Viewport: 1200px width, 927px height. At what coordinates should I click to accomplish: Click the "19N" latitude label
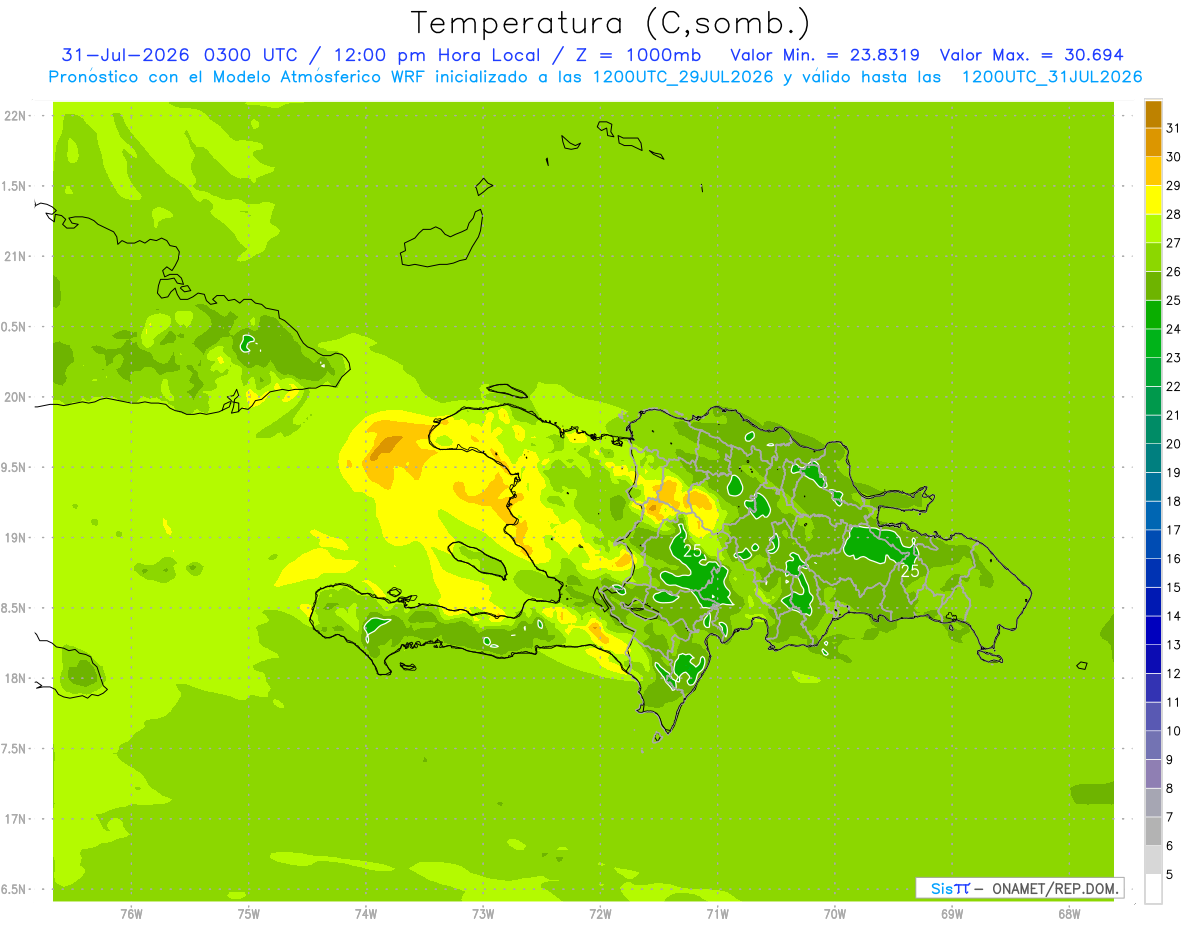pos(15,537)
